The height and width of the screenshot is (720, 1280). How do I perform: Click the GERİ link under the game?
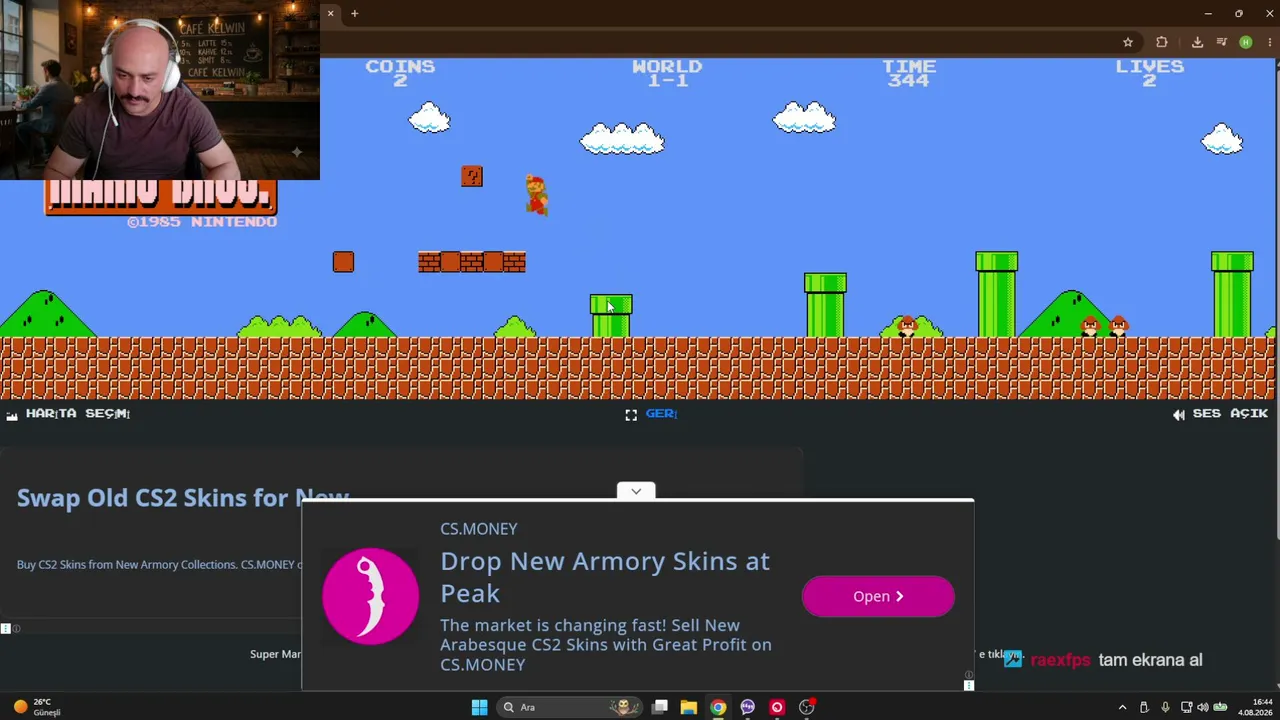tap(661, 414)
